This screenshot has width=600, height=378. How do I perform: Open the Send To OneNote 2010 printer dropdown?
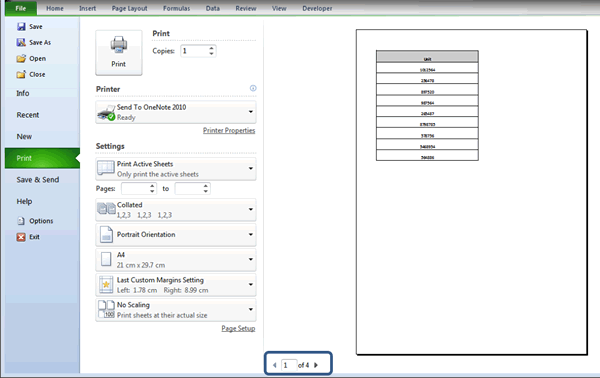pyautogui.click(x=176, y=112)
